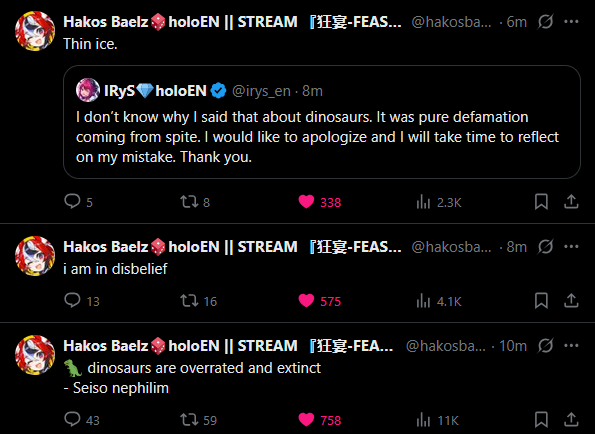Image resolution: width=595 pixels, height=434 pixels.
Task: Retweet the "Thin ice." post
Action: [195, 202]
